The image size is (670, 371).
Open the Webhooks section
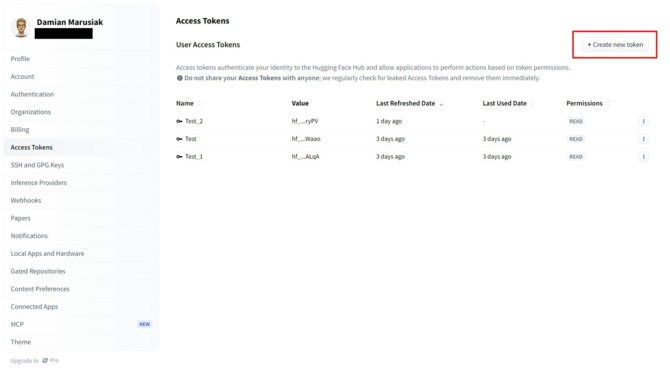click(x=81, y=200)
